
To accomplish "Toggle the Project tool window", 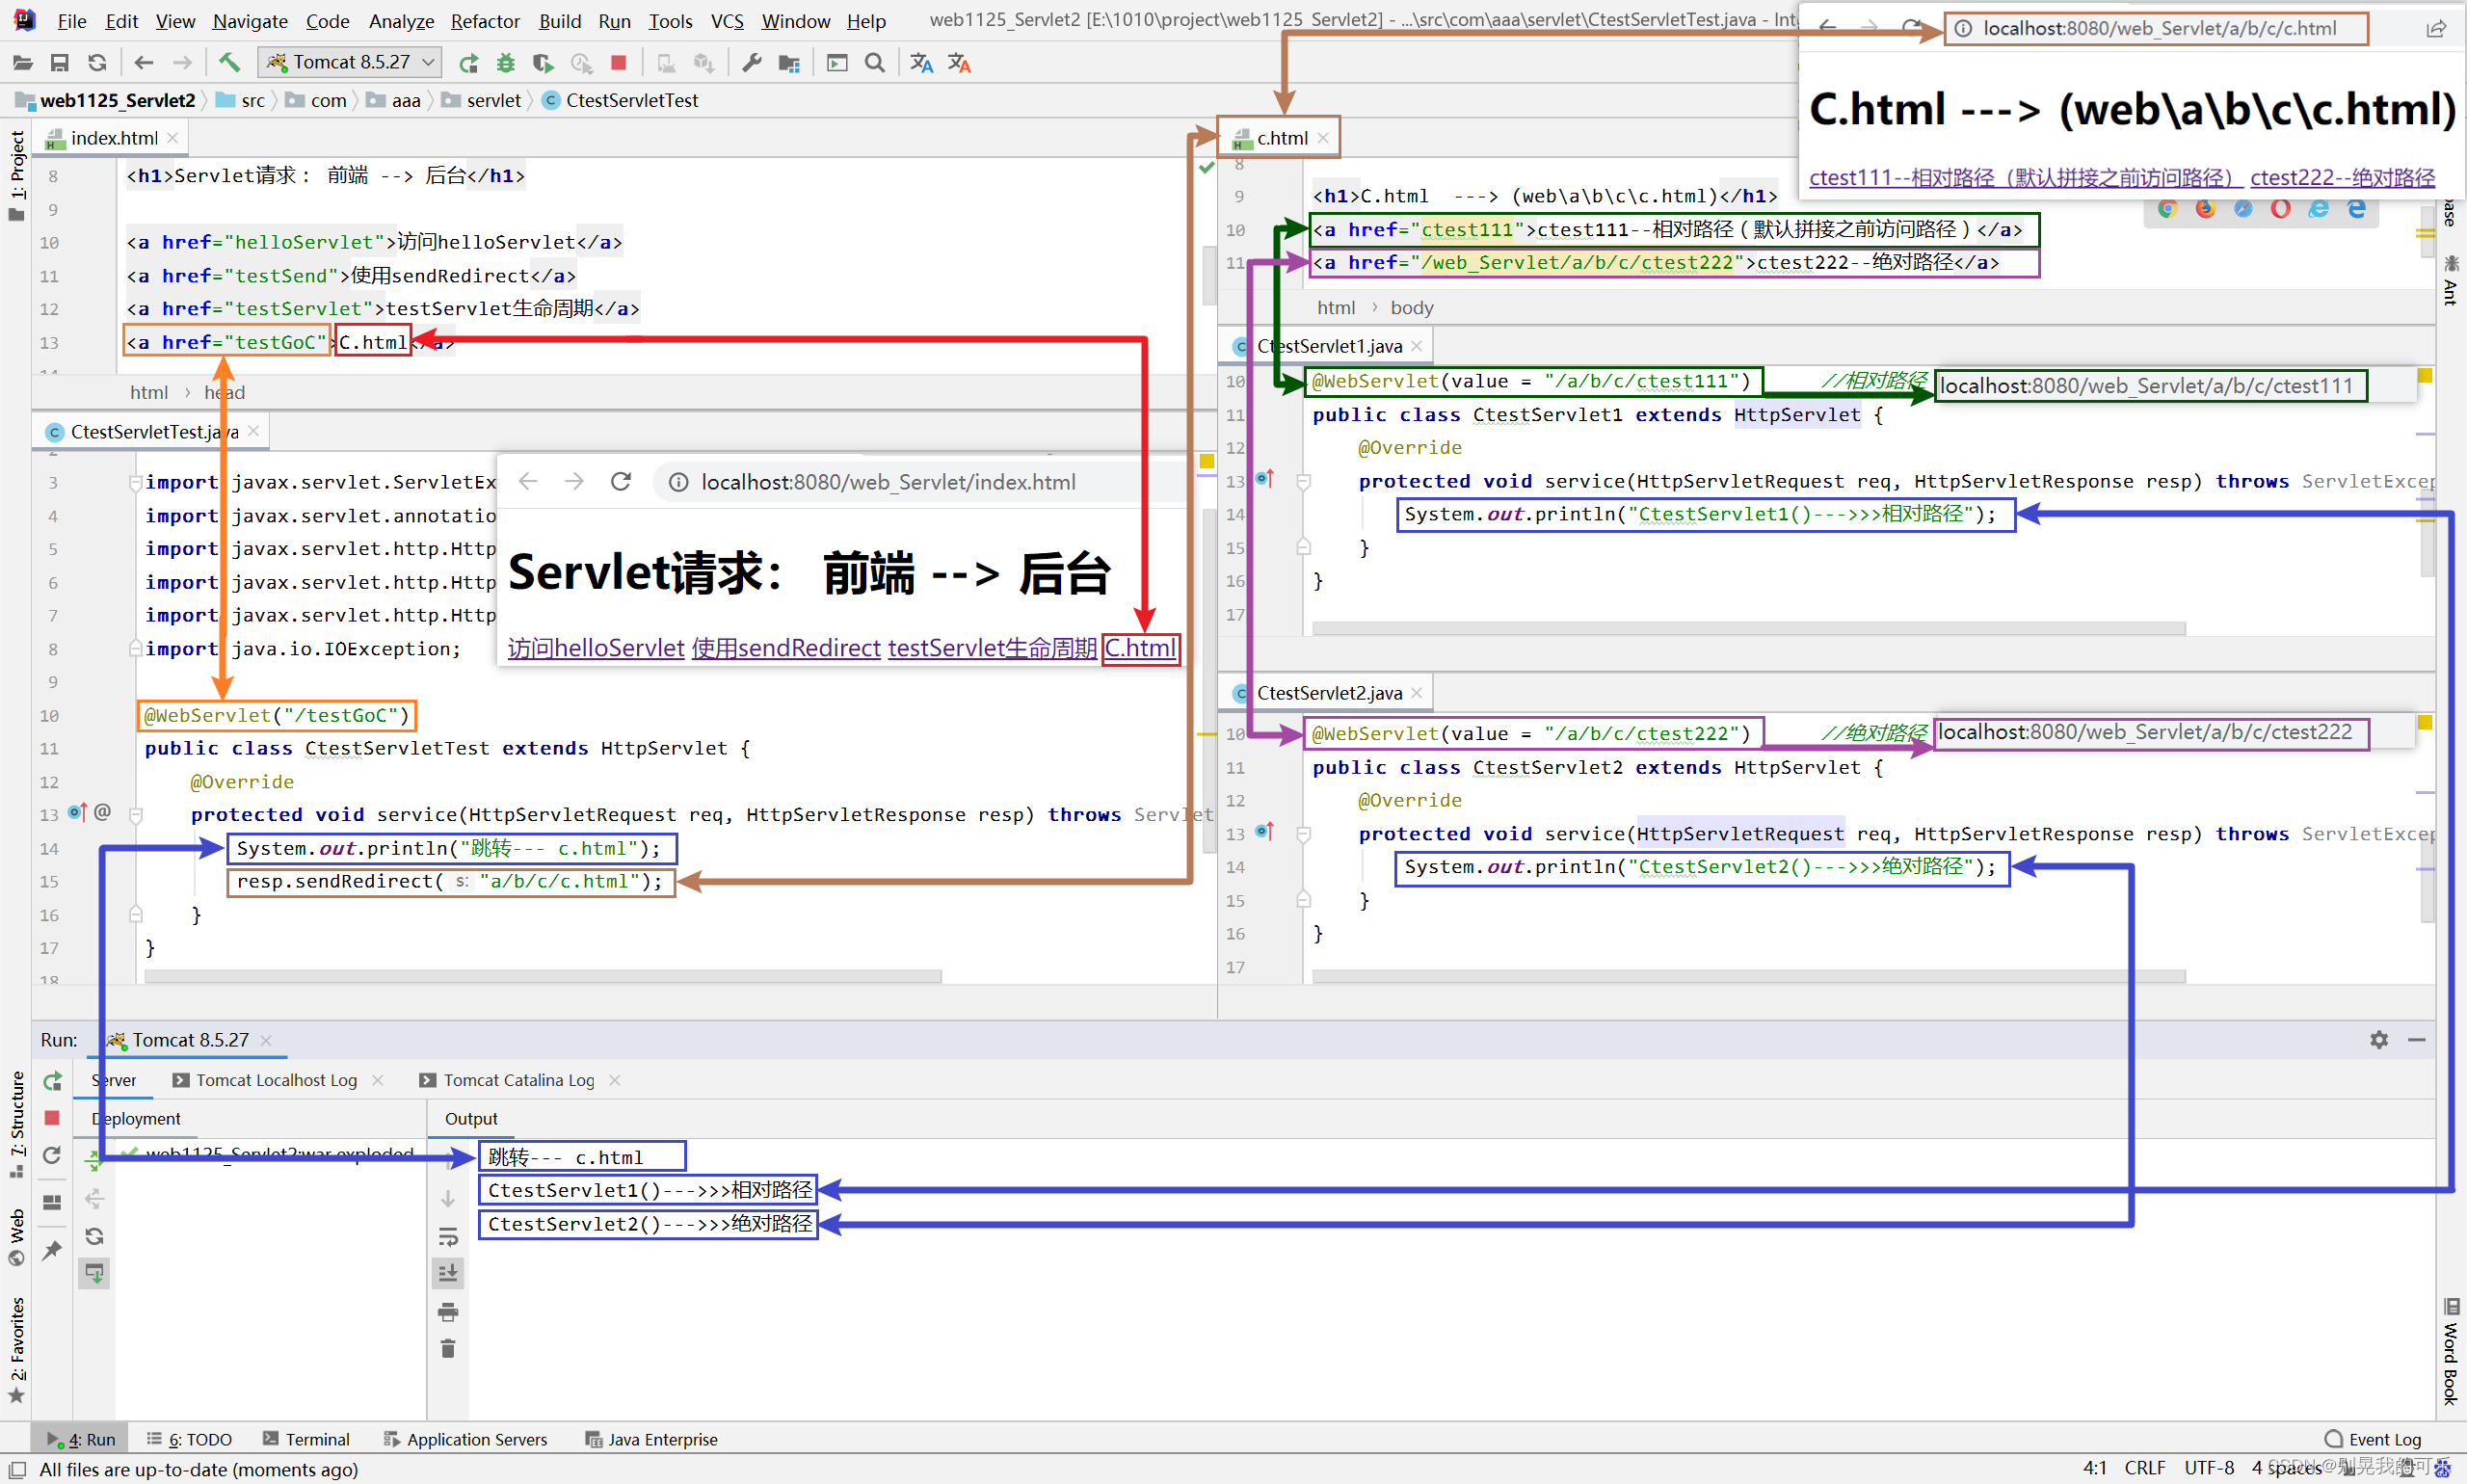I will pyautogui.click(x=16, y=175).
